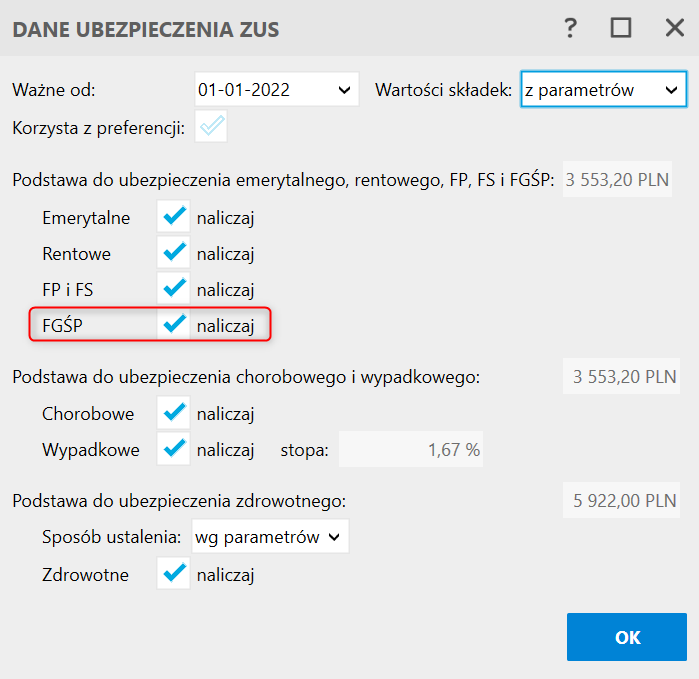Image resolution: width=699 pixels, height=679 pixels.
Task: Click the chorobowe and wypadkowe base field
Action: [624, 377]
